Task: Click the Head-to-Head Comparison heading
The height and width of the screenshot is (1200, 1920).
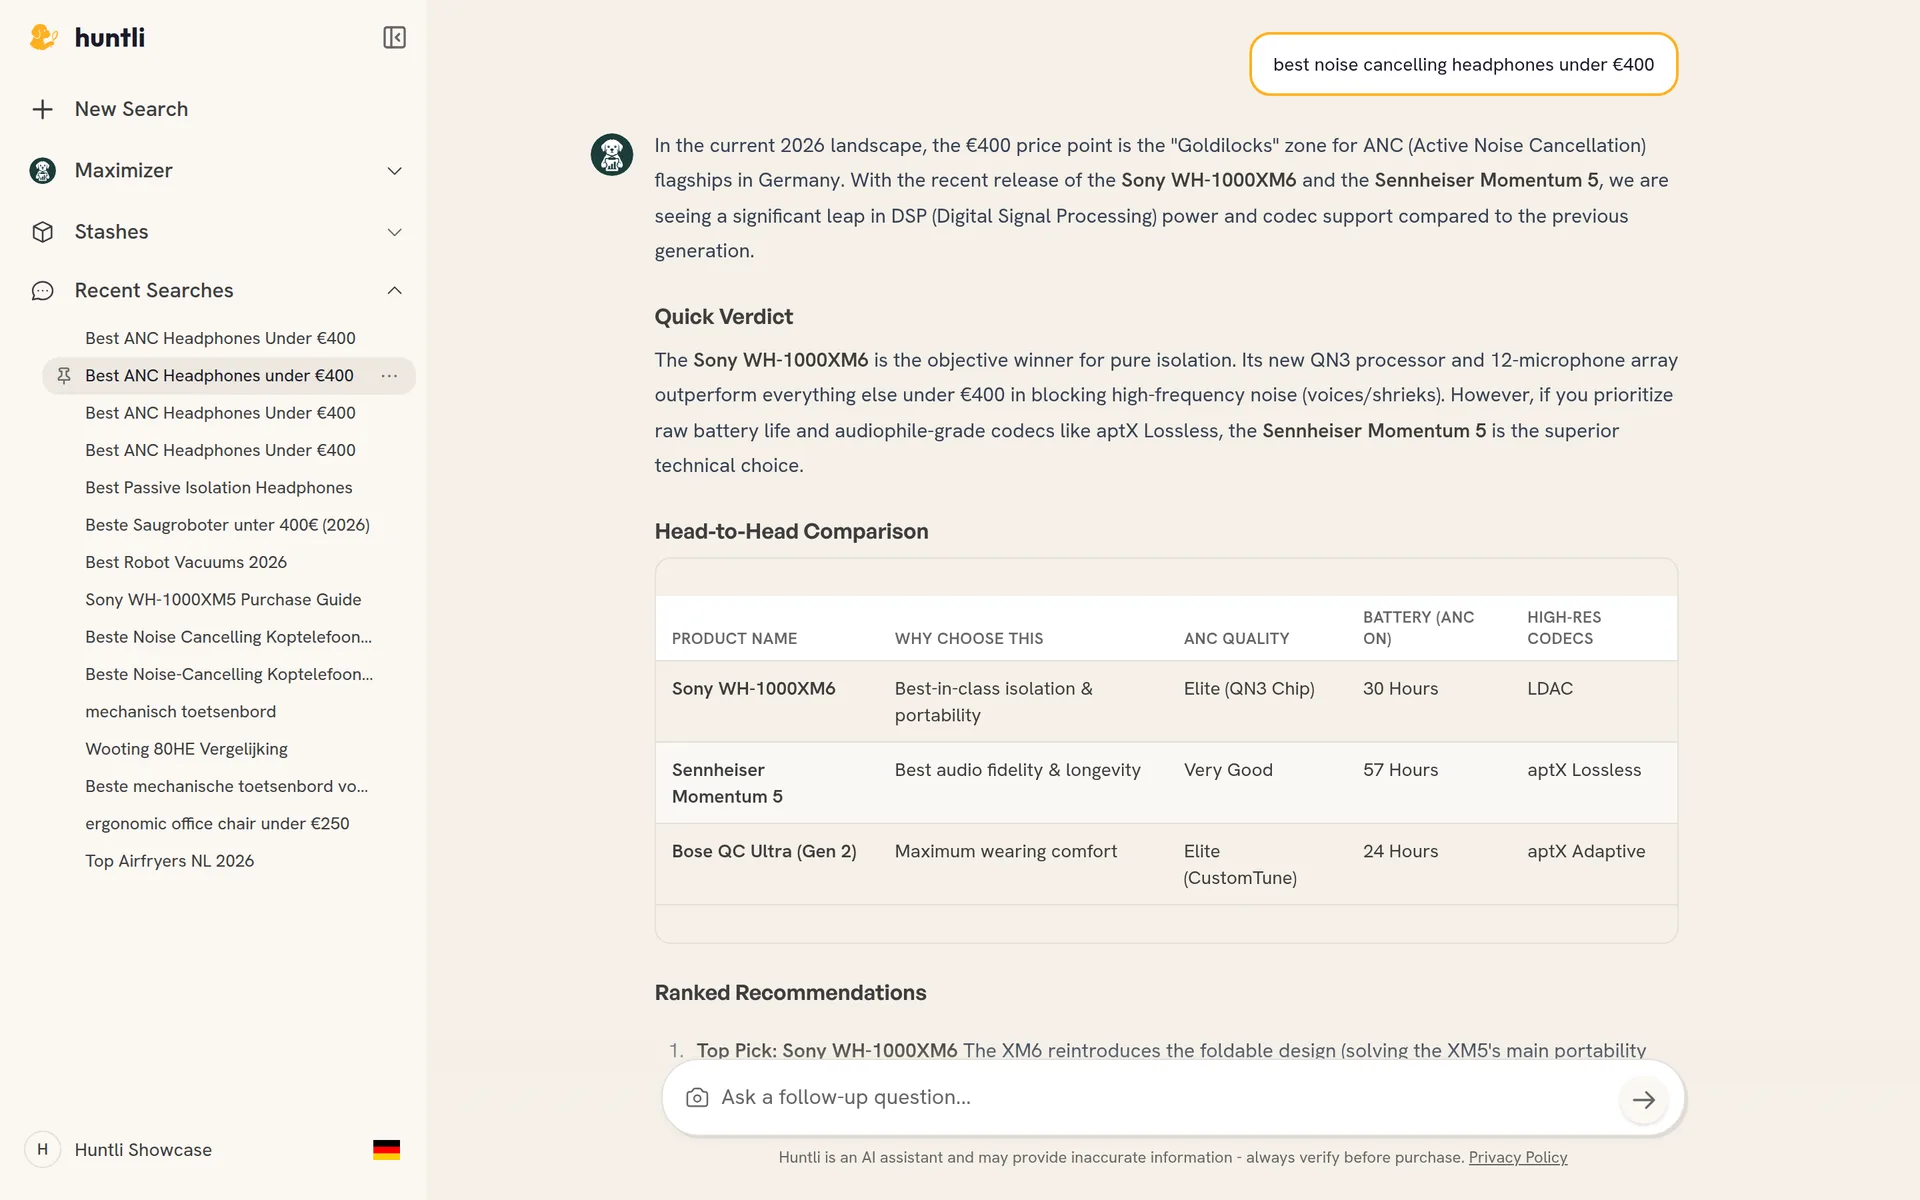Action: [791, 532]
